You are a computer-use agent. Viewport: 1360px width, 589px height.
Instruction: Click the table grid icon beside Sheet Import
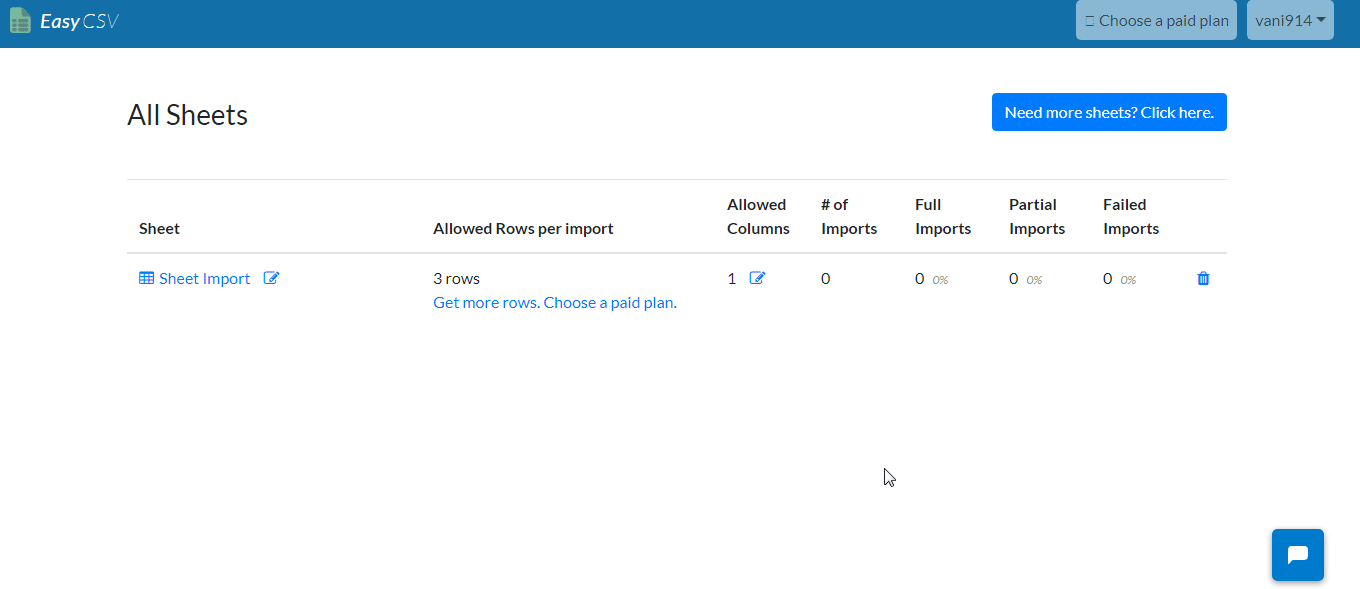pyautogui.click(x=147, y=278)
